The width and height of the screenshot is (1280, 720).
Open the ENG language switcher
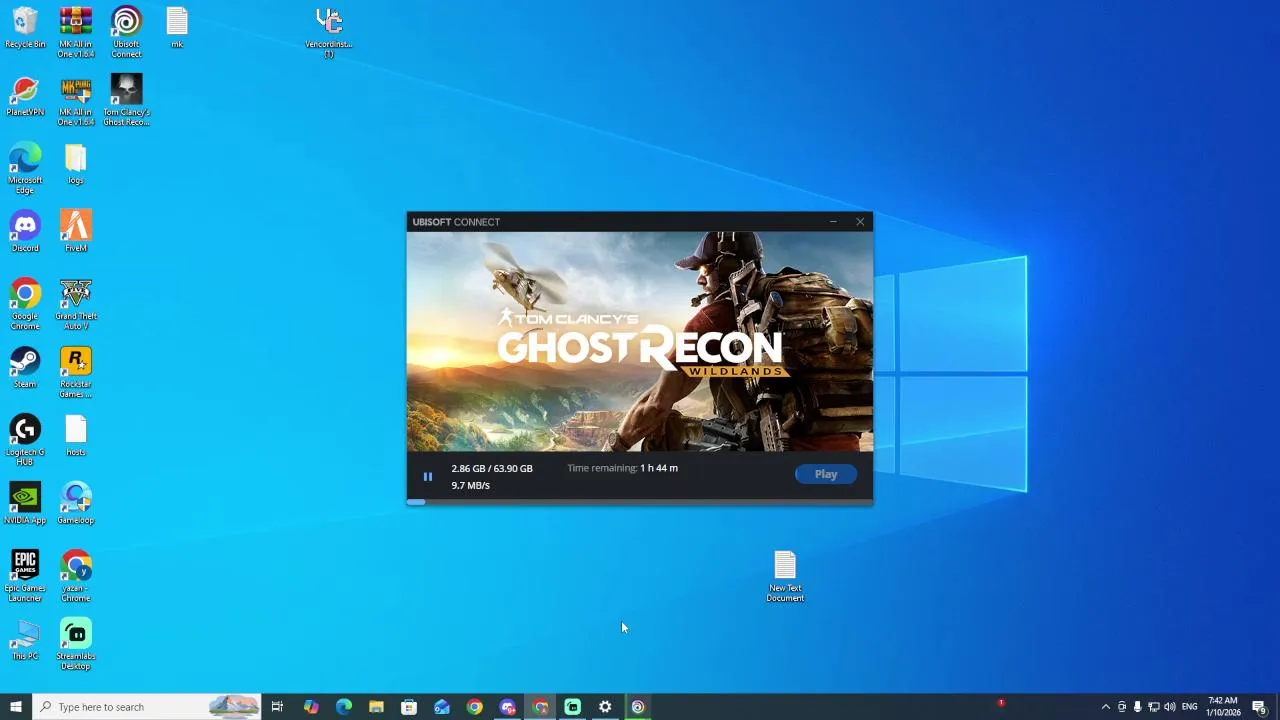pos(1190,707)
